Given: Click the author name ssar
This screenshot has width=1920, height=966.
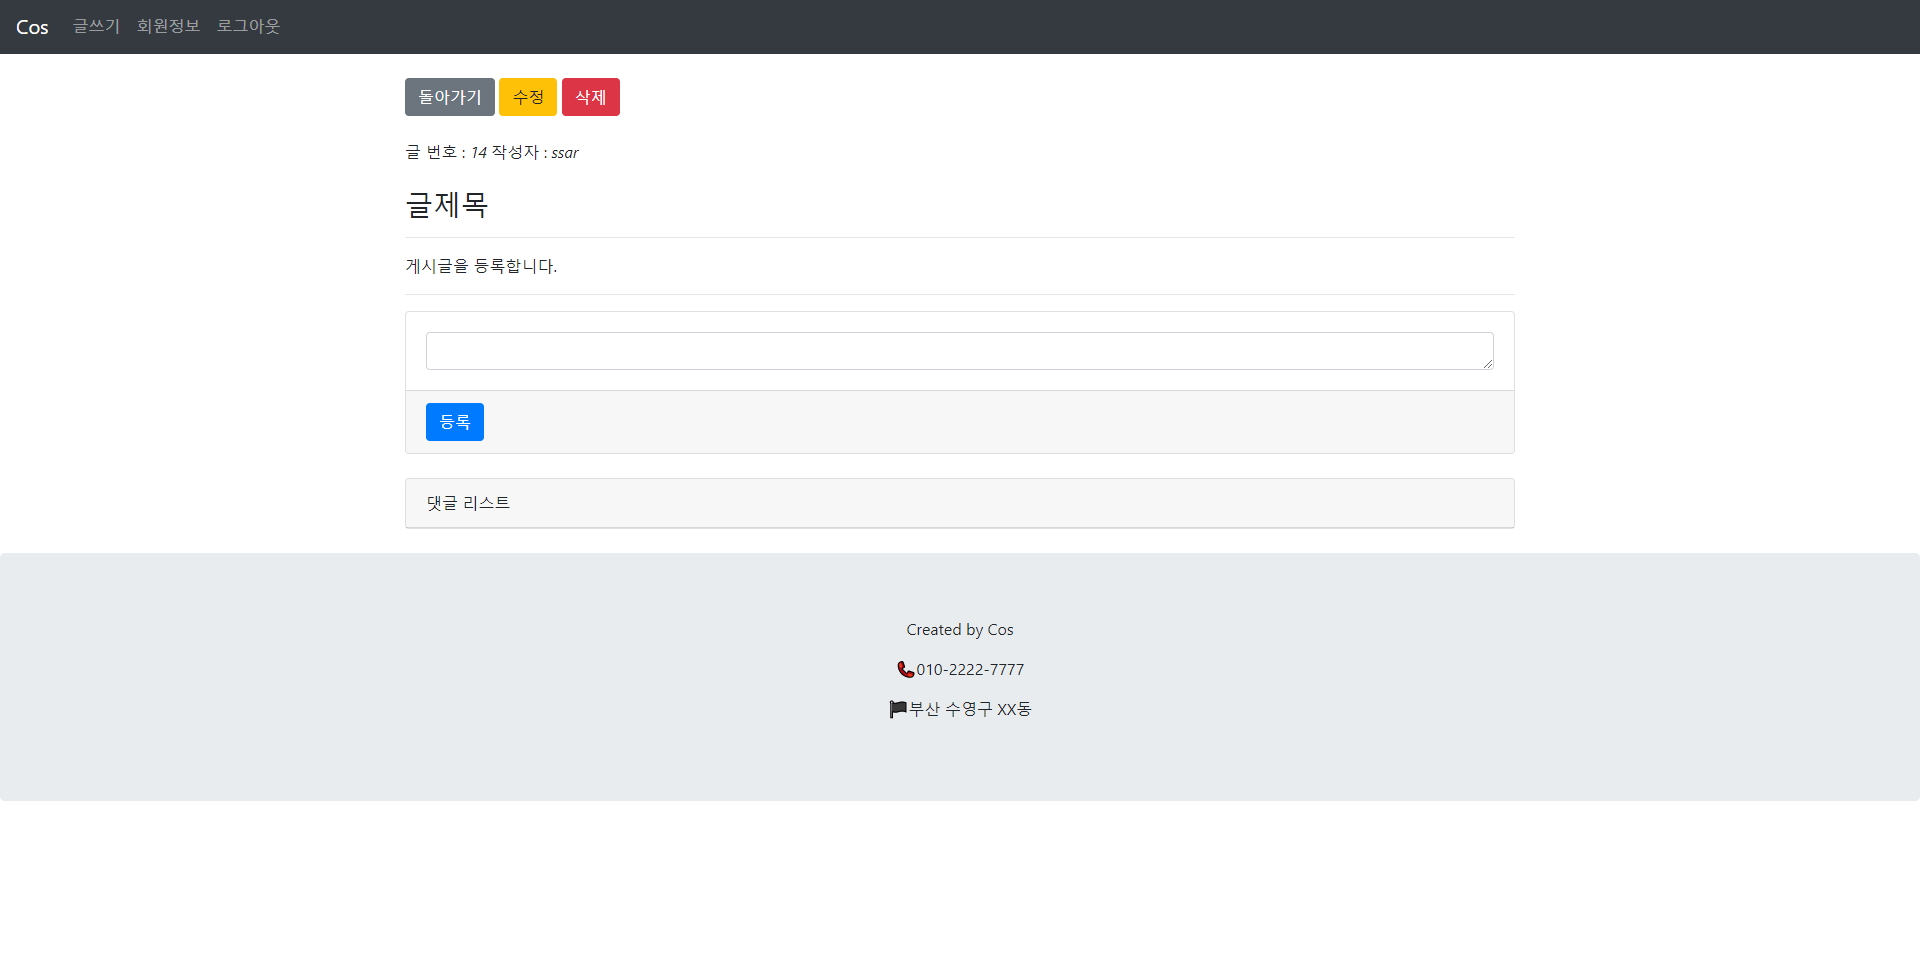Looking at the screenshot, I should pyautogui.click(x=565, y=153).
